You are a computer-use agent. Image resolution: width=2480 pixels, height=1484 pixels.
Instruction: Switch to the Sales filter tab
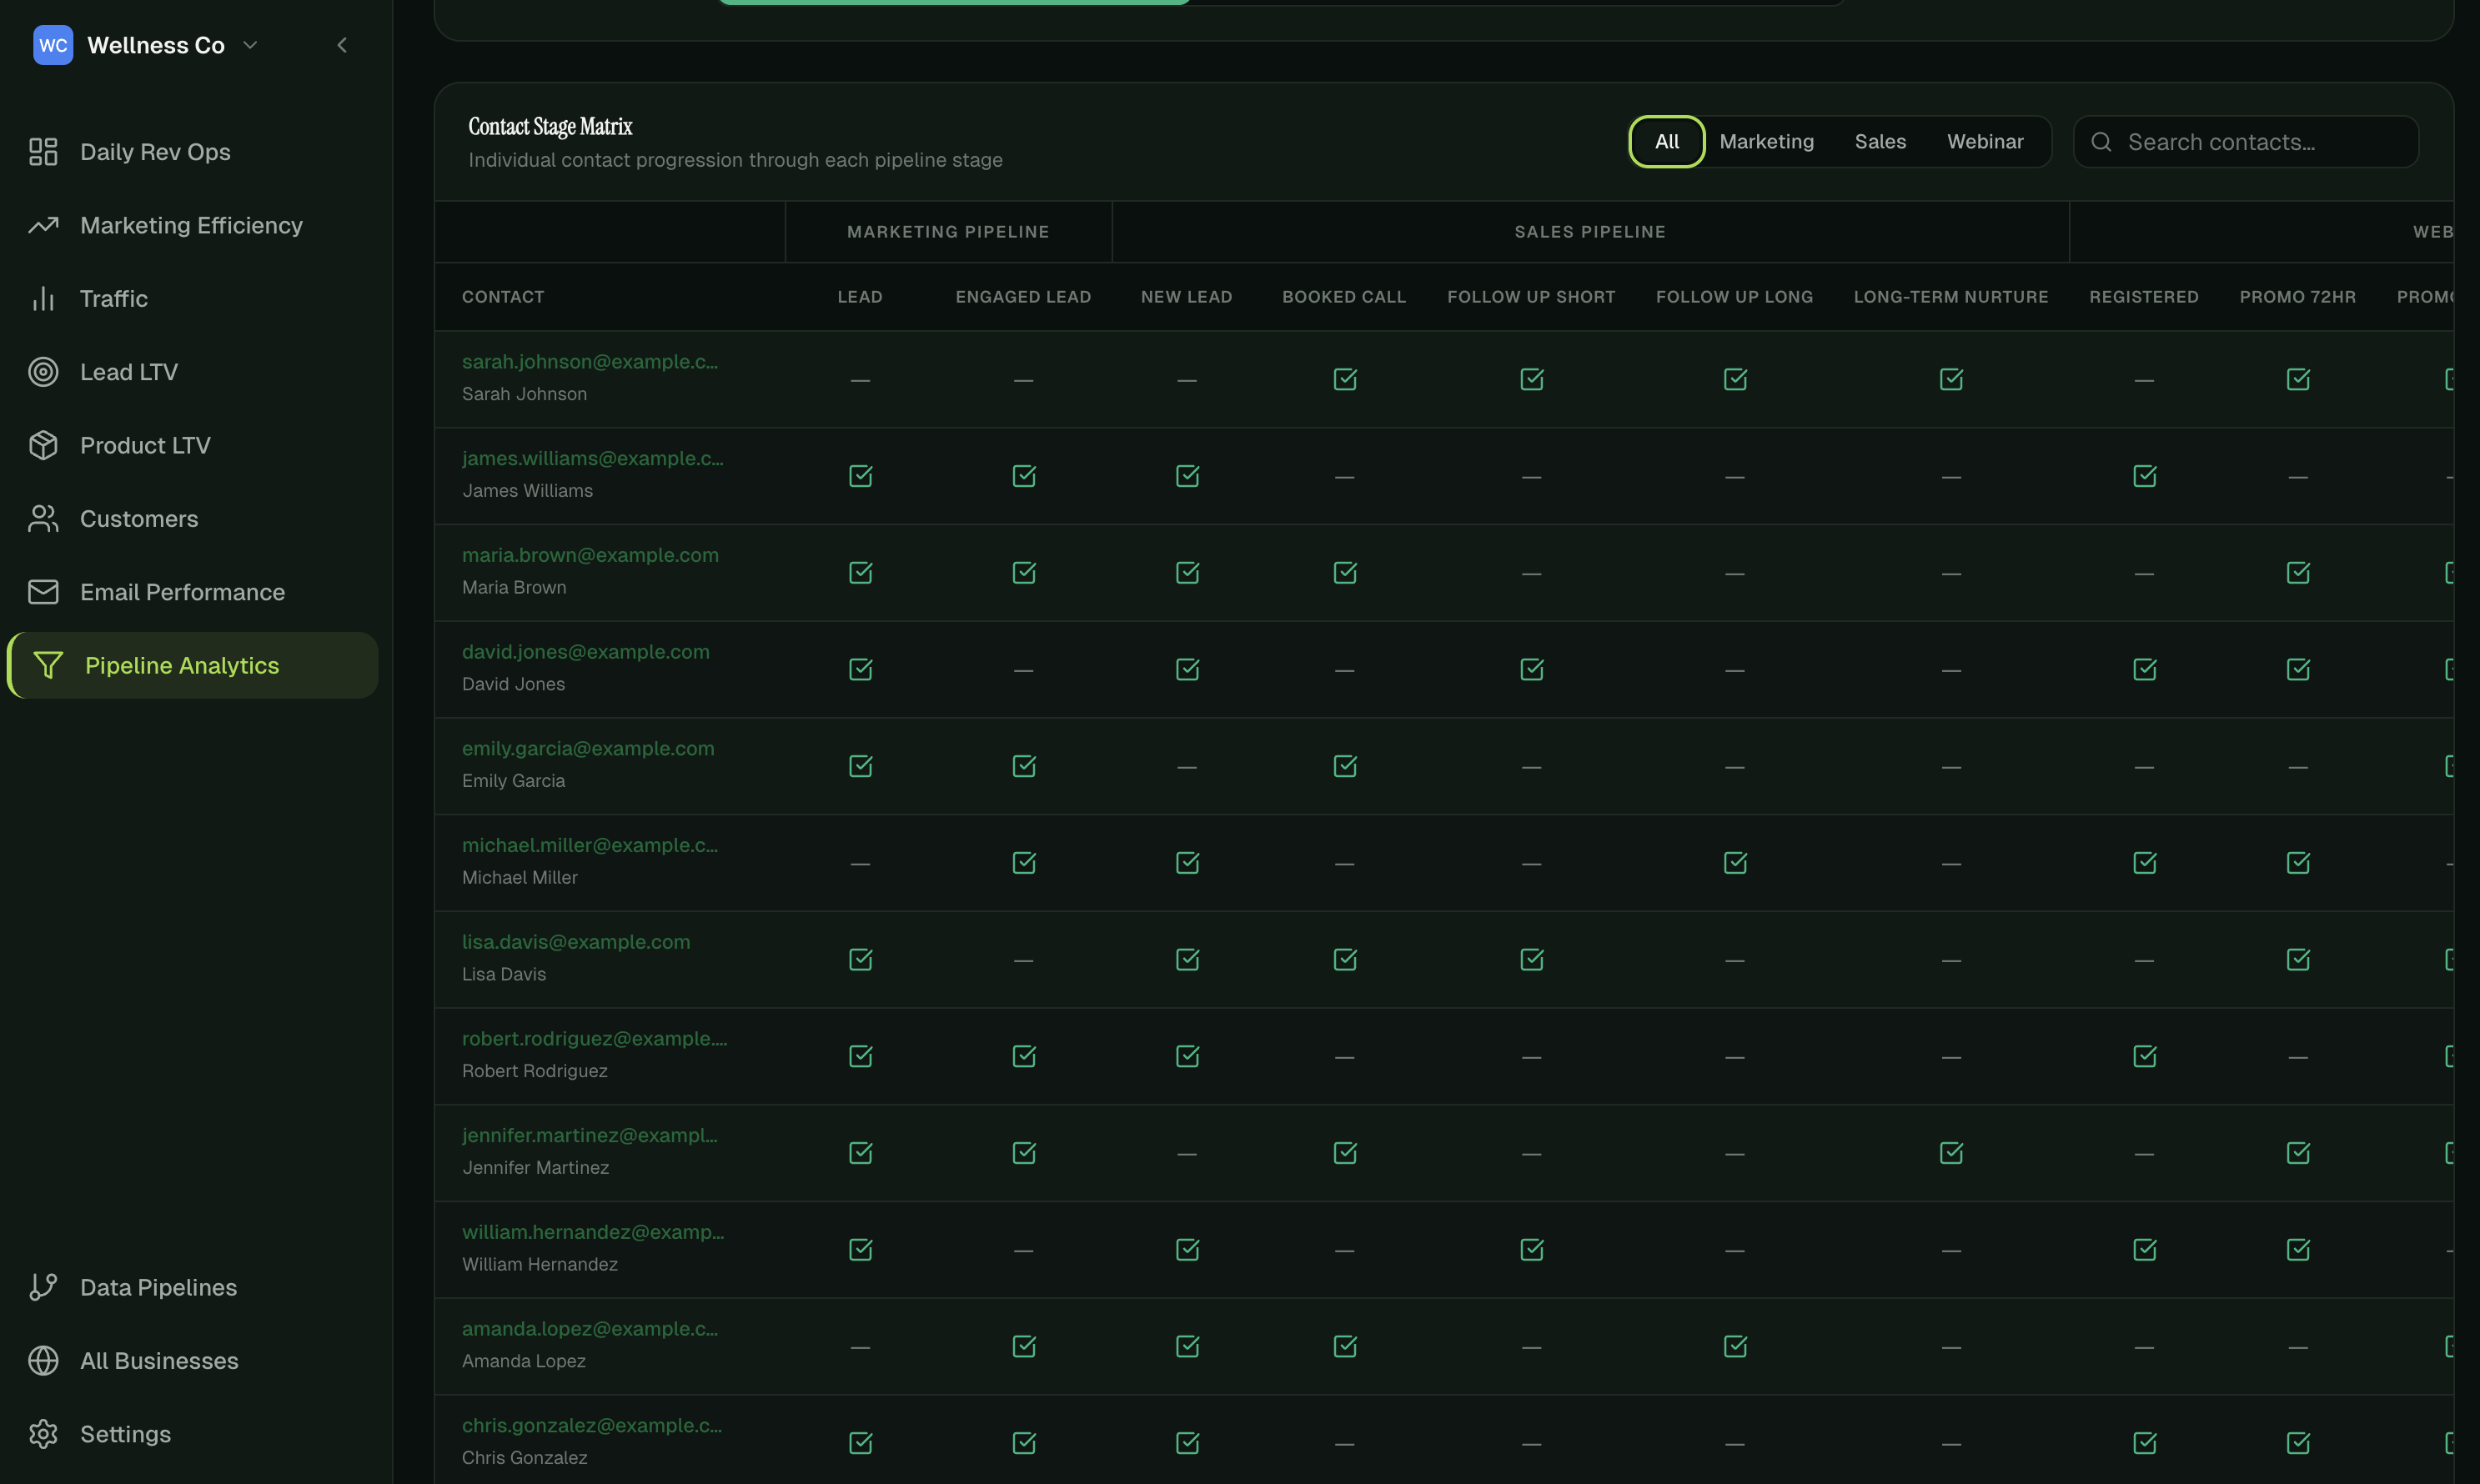(1880, 142)
